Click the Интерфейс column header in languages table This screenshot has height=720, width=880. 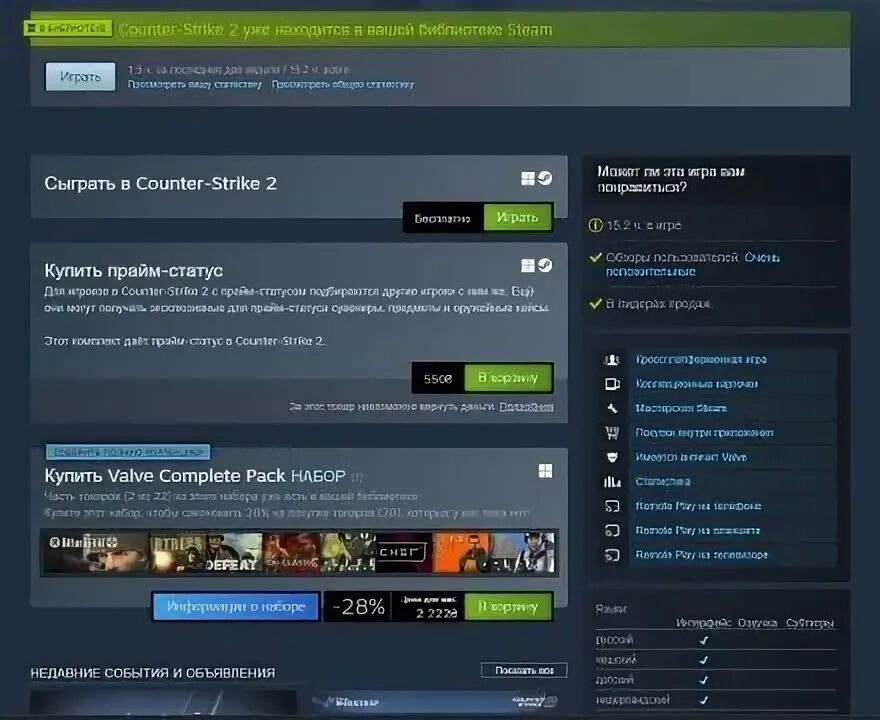tap(704, 623)
